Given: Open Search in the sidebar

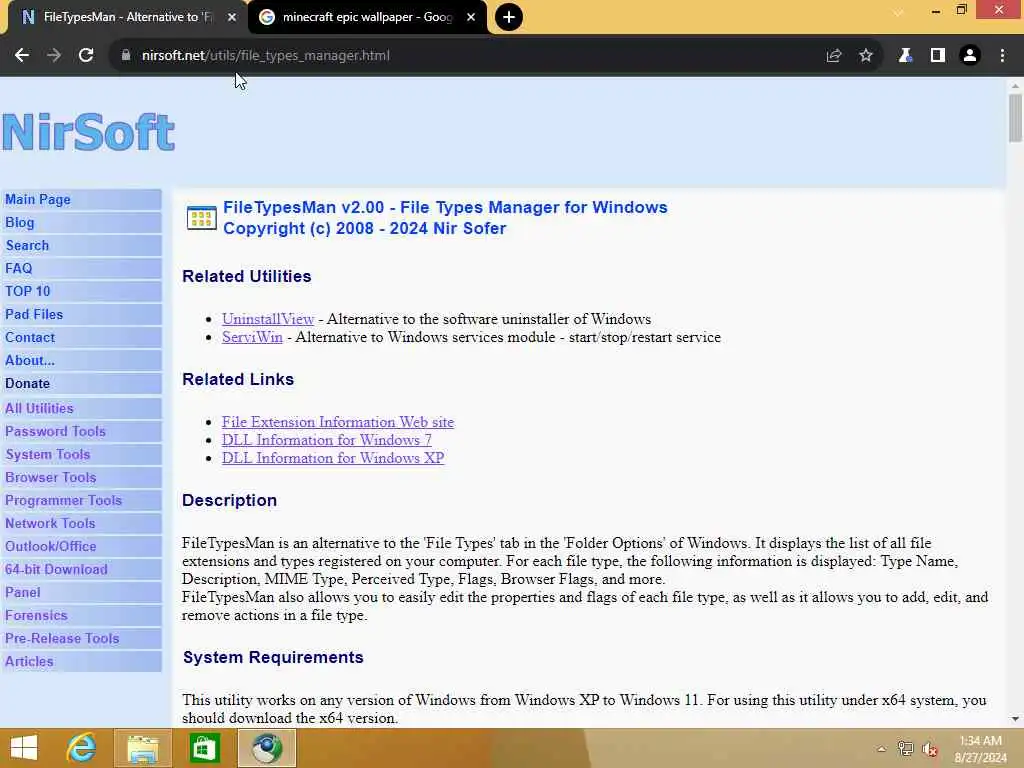Looking at the screenshot, I should pyautogui.click(x=82, y=246).
